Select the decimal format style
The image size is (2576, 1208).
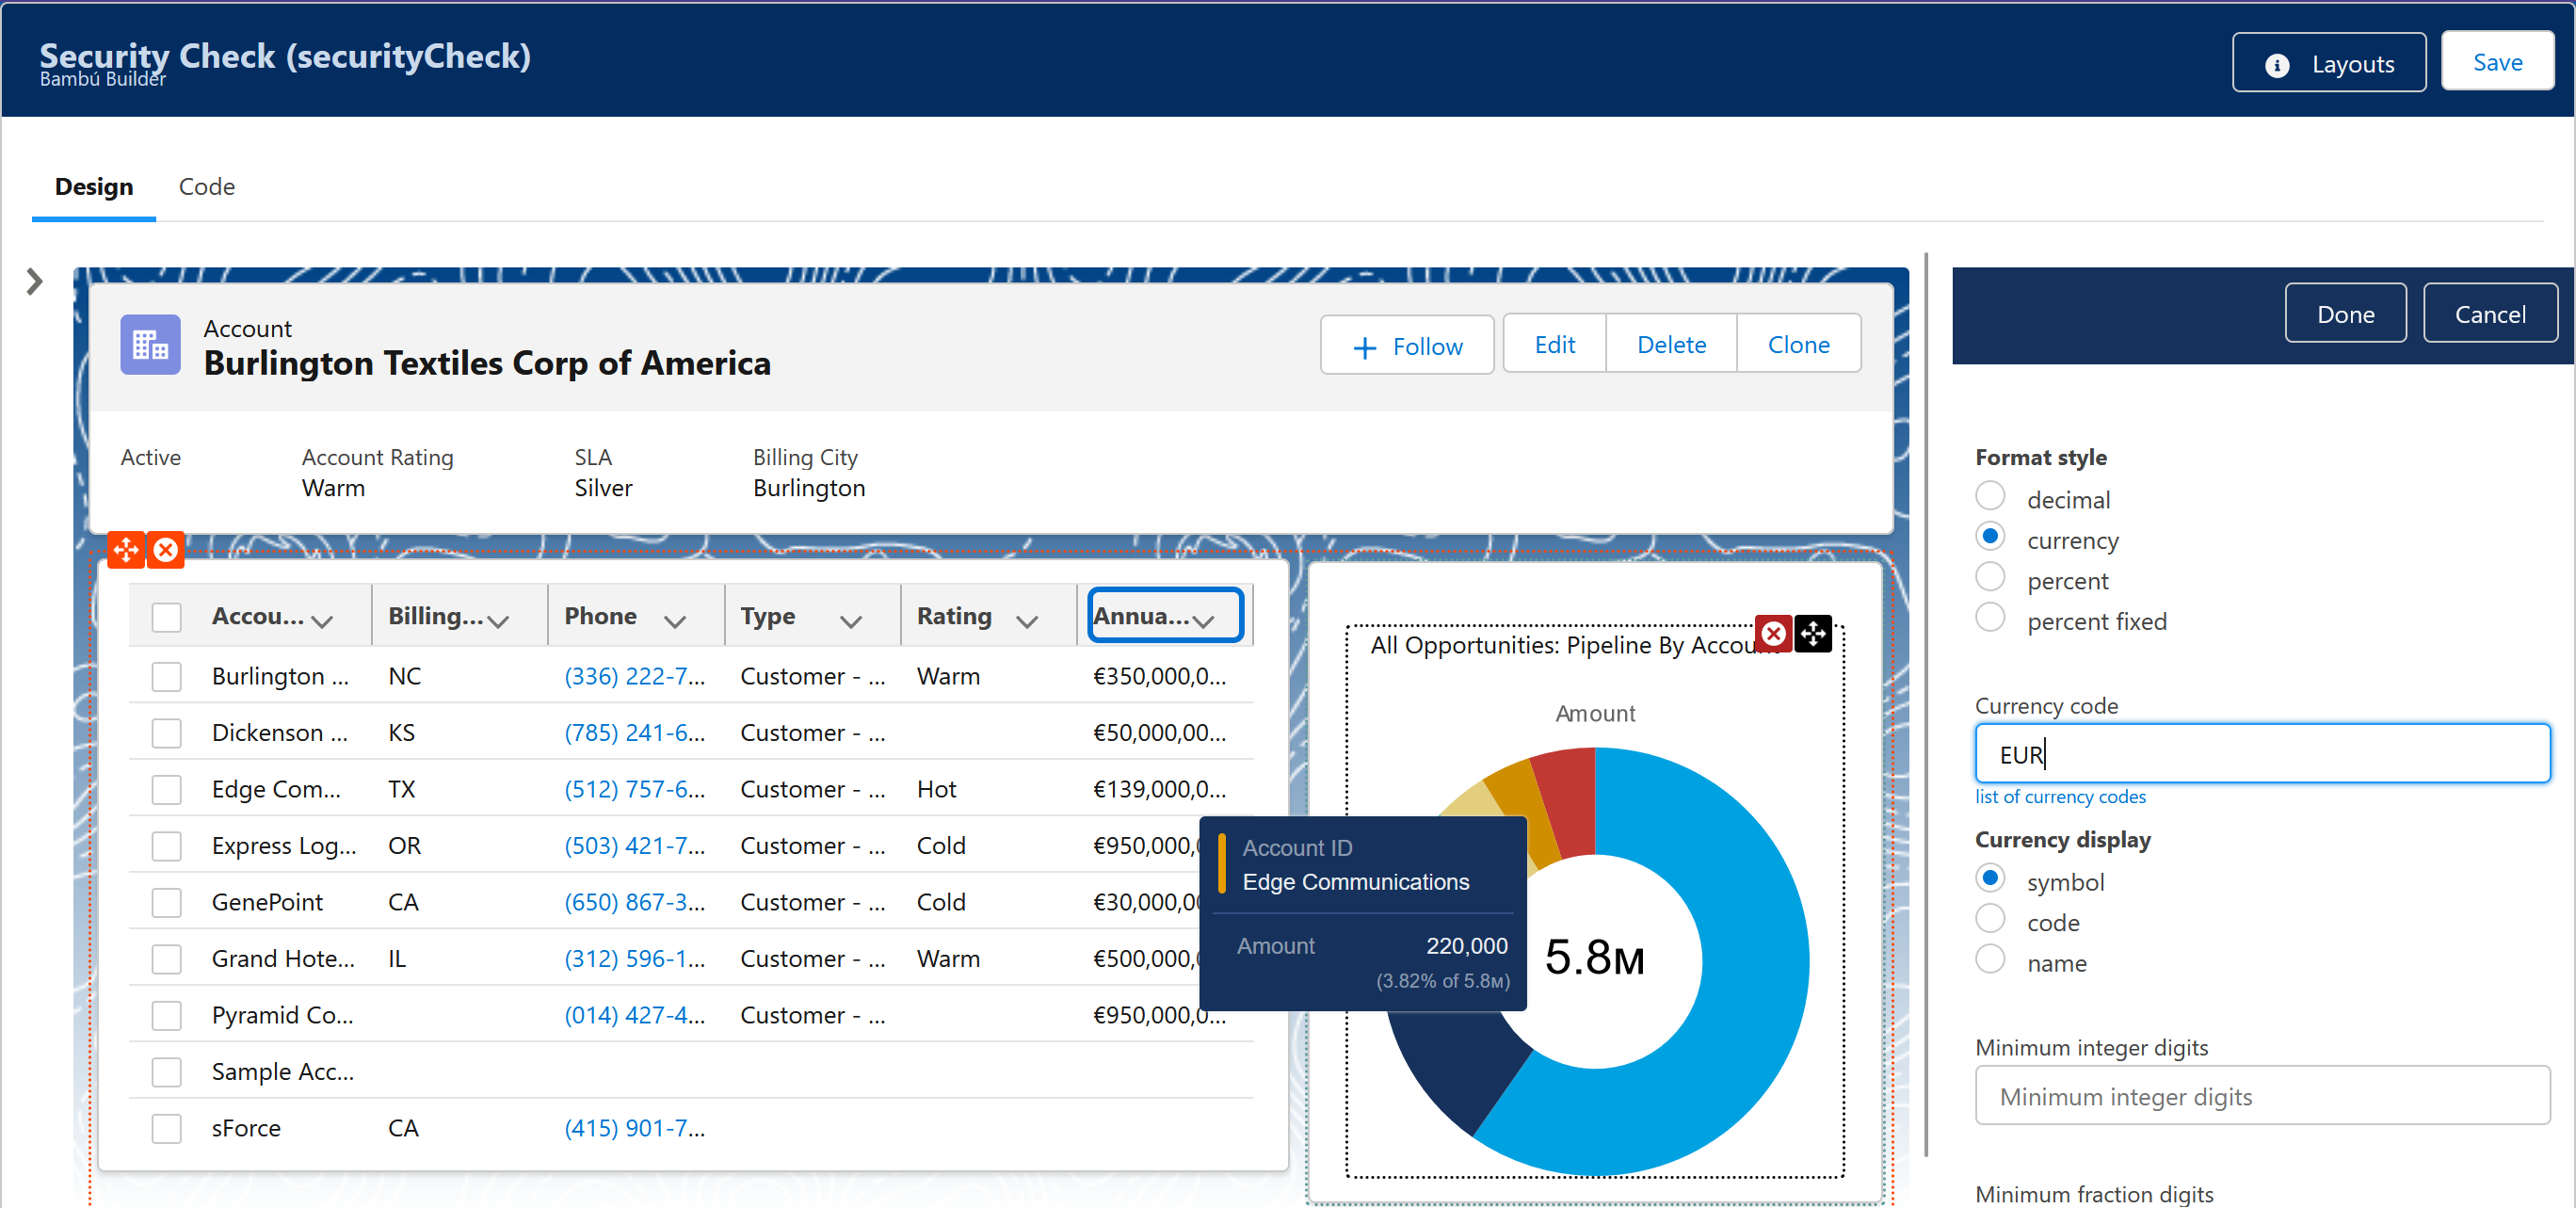tap(1990, 497)
